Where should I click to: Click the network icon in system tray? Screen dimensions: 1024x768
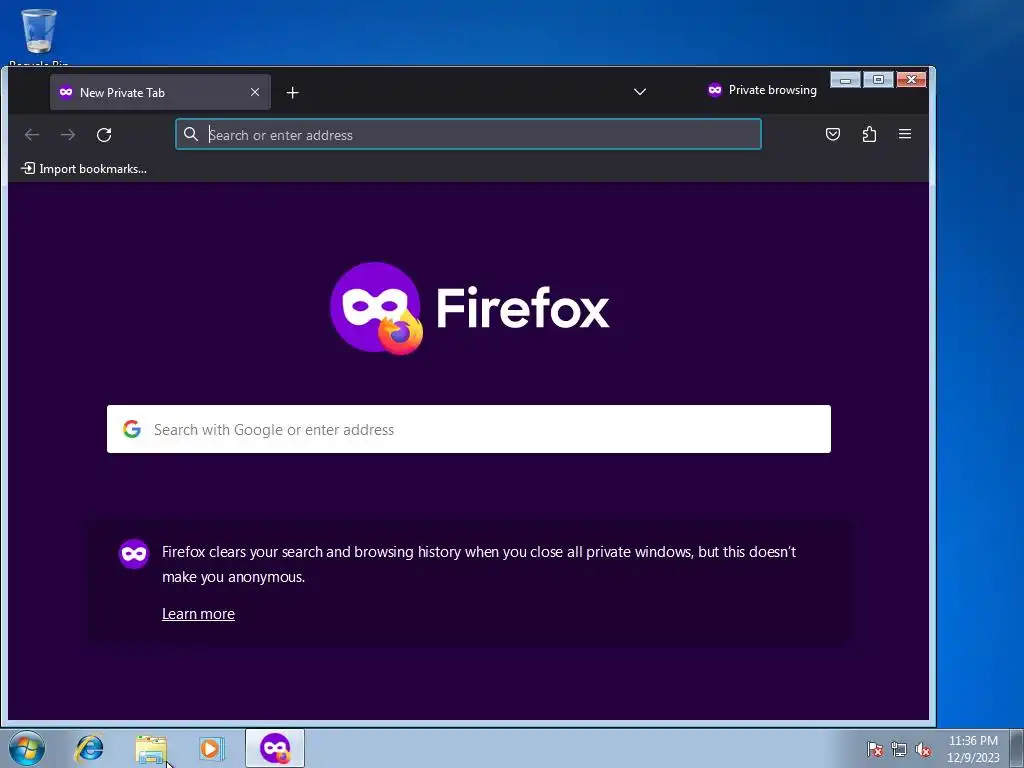point(899,749)
